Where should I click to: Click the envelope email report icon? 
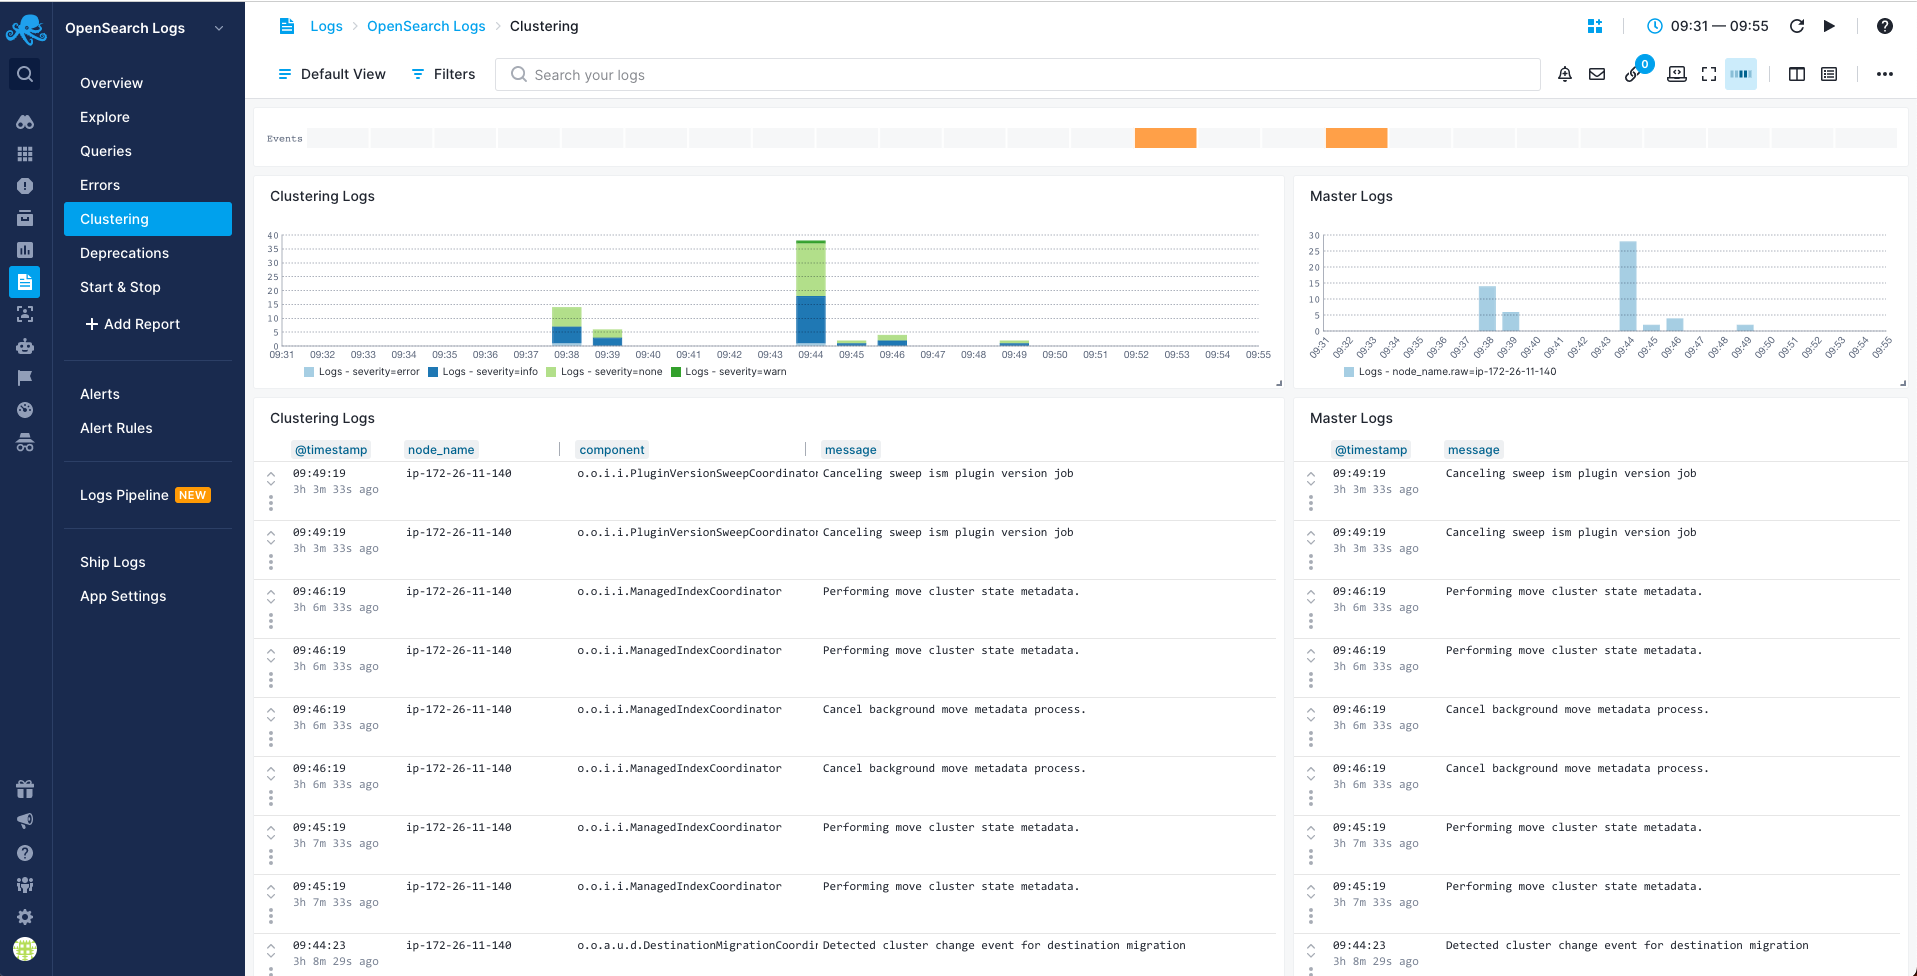pos(1597,74)
